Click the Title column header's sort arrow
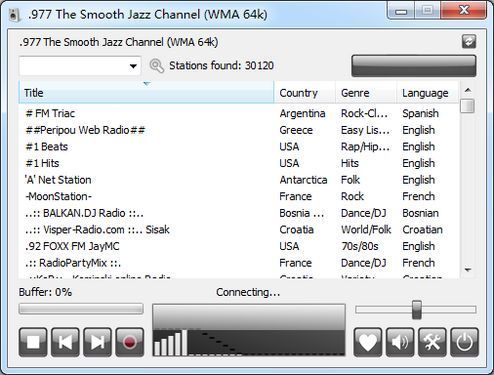Screen dimensions: 494x375 pyautogui.click(x=147, y=84)
